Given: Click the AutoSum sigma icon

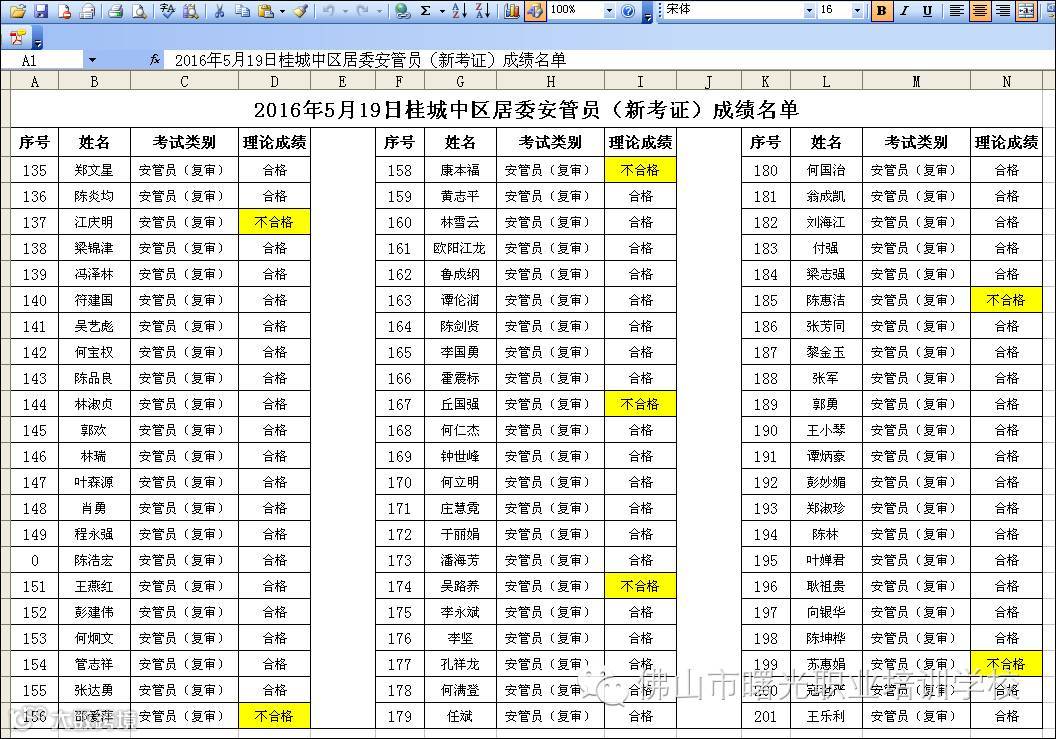Looking at the screenshot, I should [x=426, y=11].
